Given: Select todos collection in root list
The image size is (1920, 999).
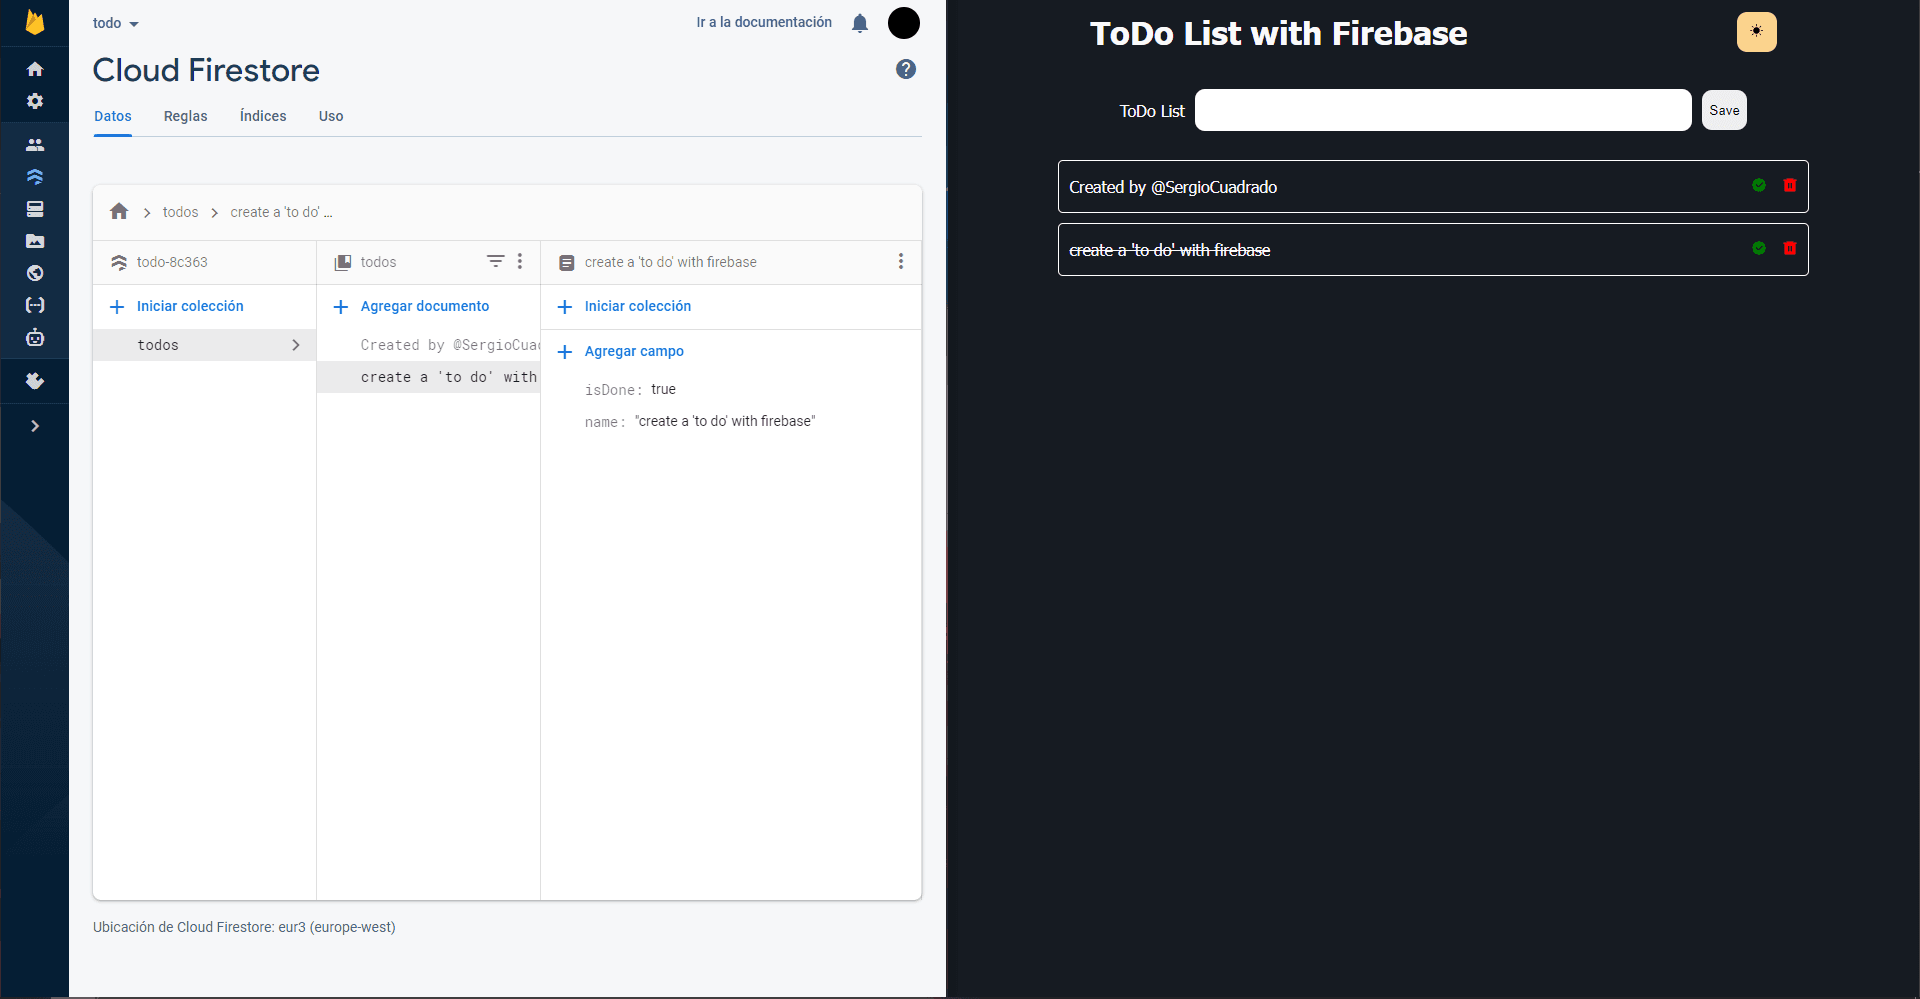Looking at the screenshot, I should pyautogui.click(x=204, y=345).
